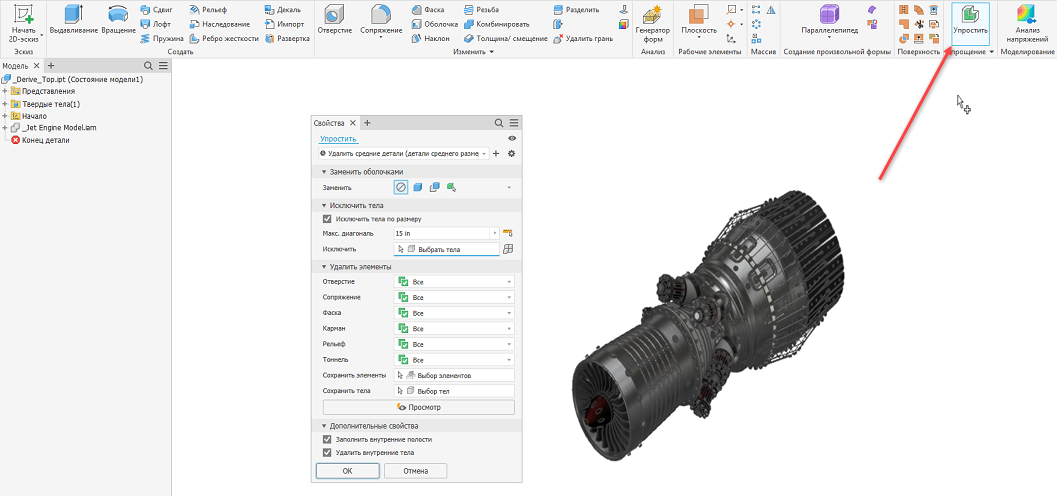Screen dimensions: 1057x496
Task: Uncheck Удалить внутренние тела option
Action: tap(328, 453)
